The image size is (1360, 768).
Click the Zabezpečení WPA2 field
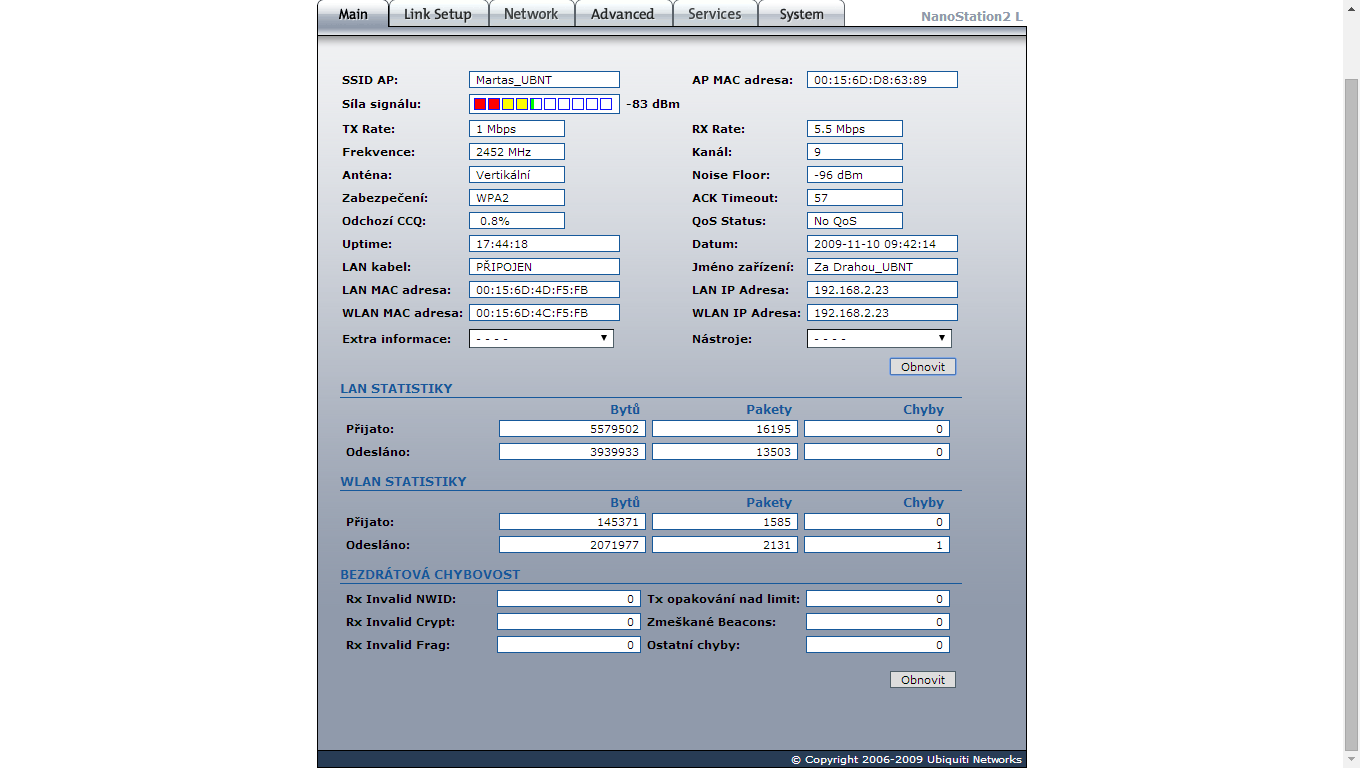tap(517, 198)
